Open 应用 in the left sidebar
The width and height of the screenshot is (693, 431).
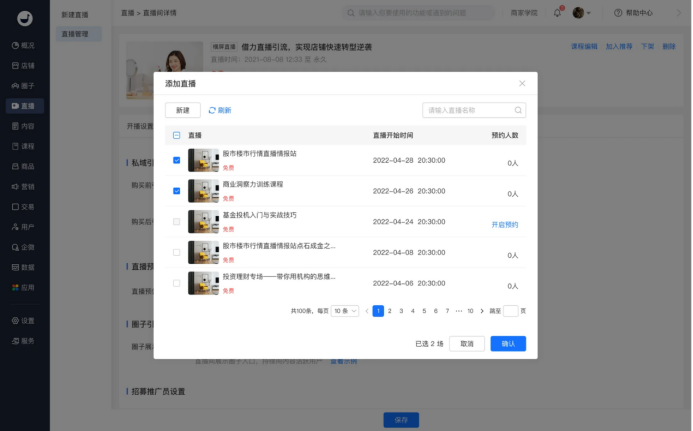tap(25, 287)
